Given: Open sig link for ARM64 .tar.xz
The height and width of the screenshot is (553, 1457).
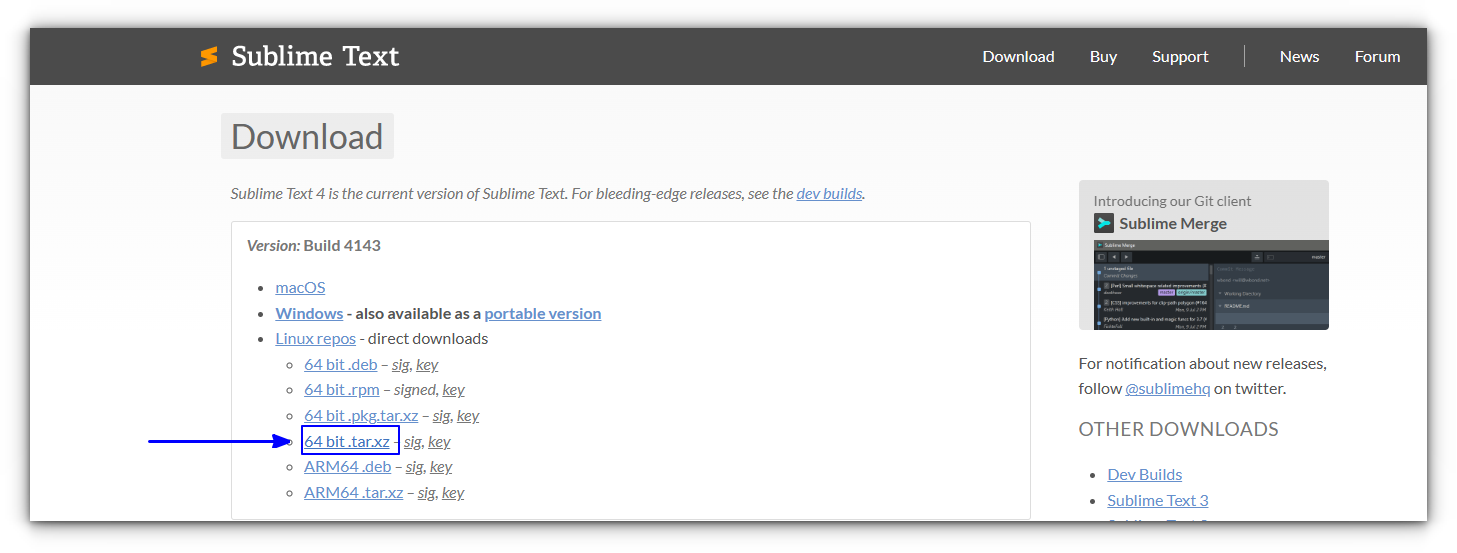Looking at the screenshot, I should tap(427, 492).
